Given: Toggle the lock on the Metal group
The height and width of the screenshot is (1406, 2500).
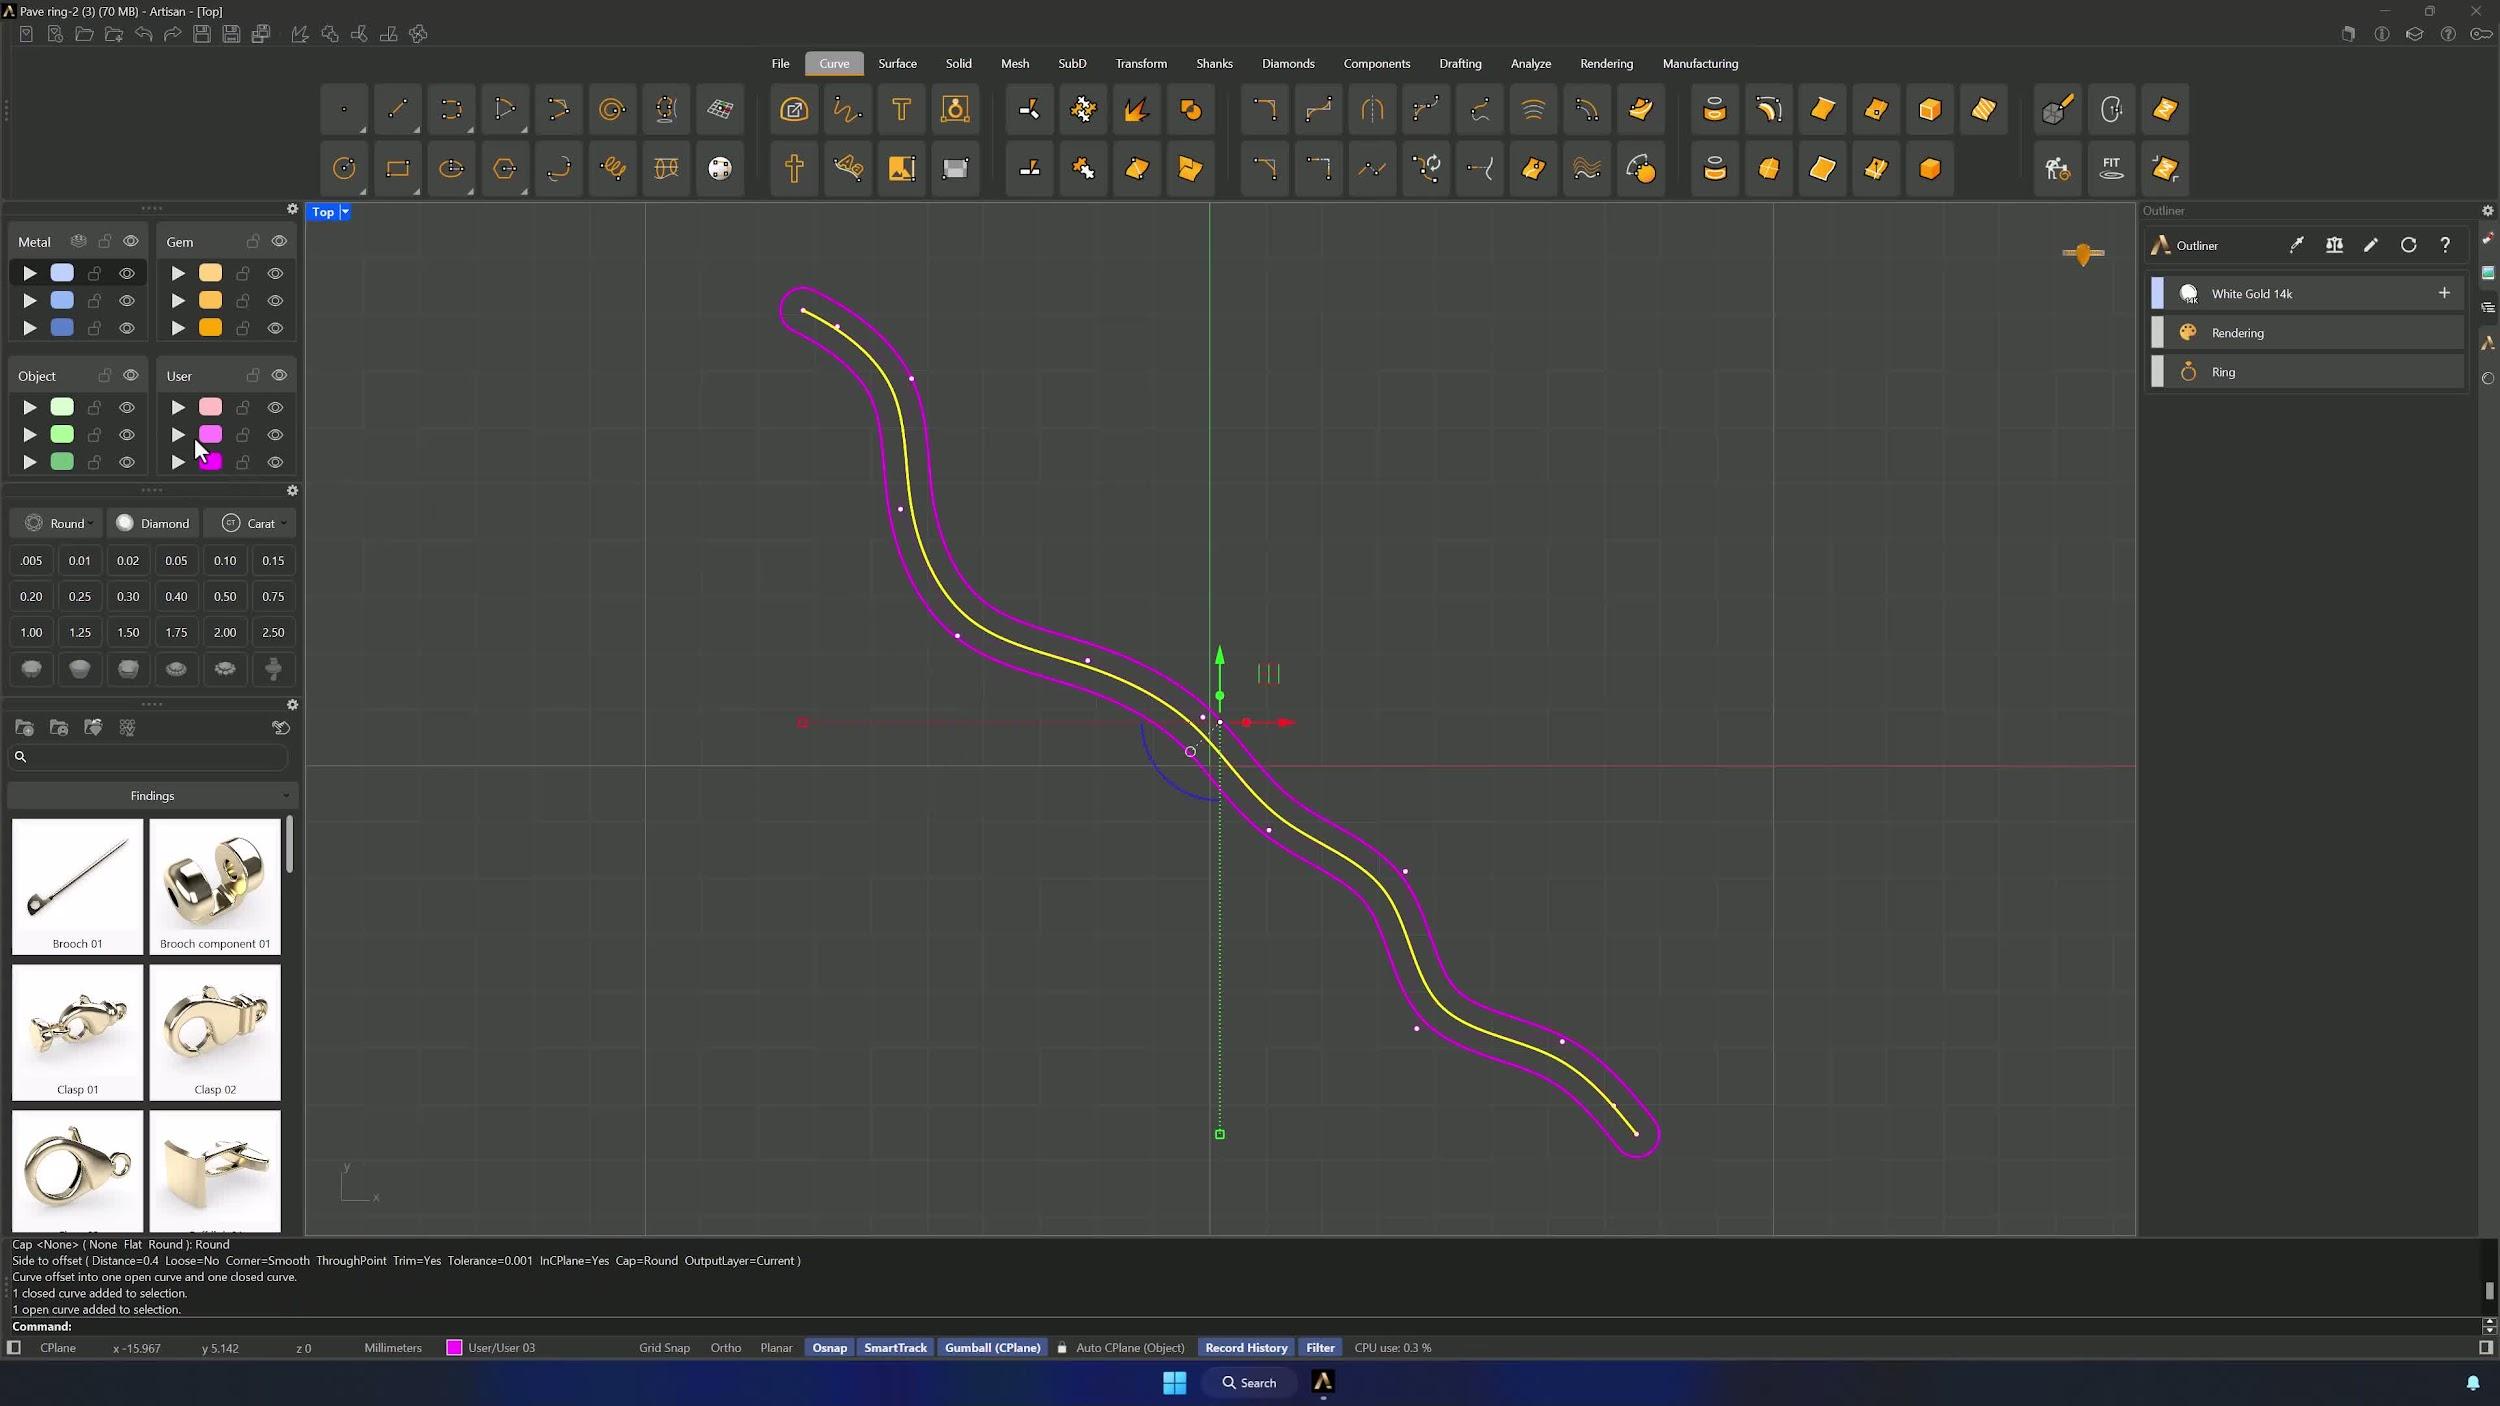Looking at the screenshot, I should coord(105,241).
